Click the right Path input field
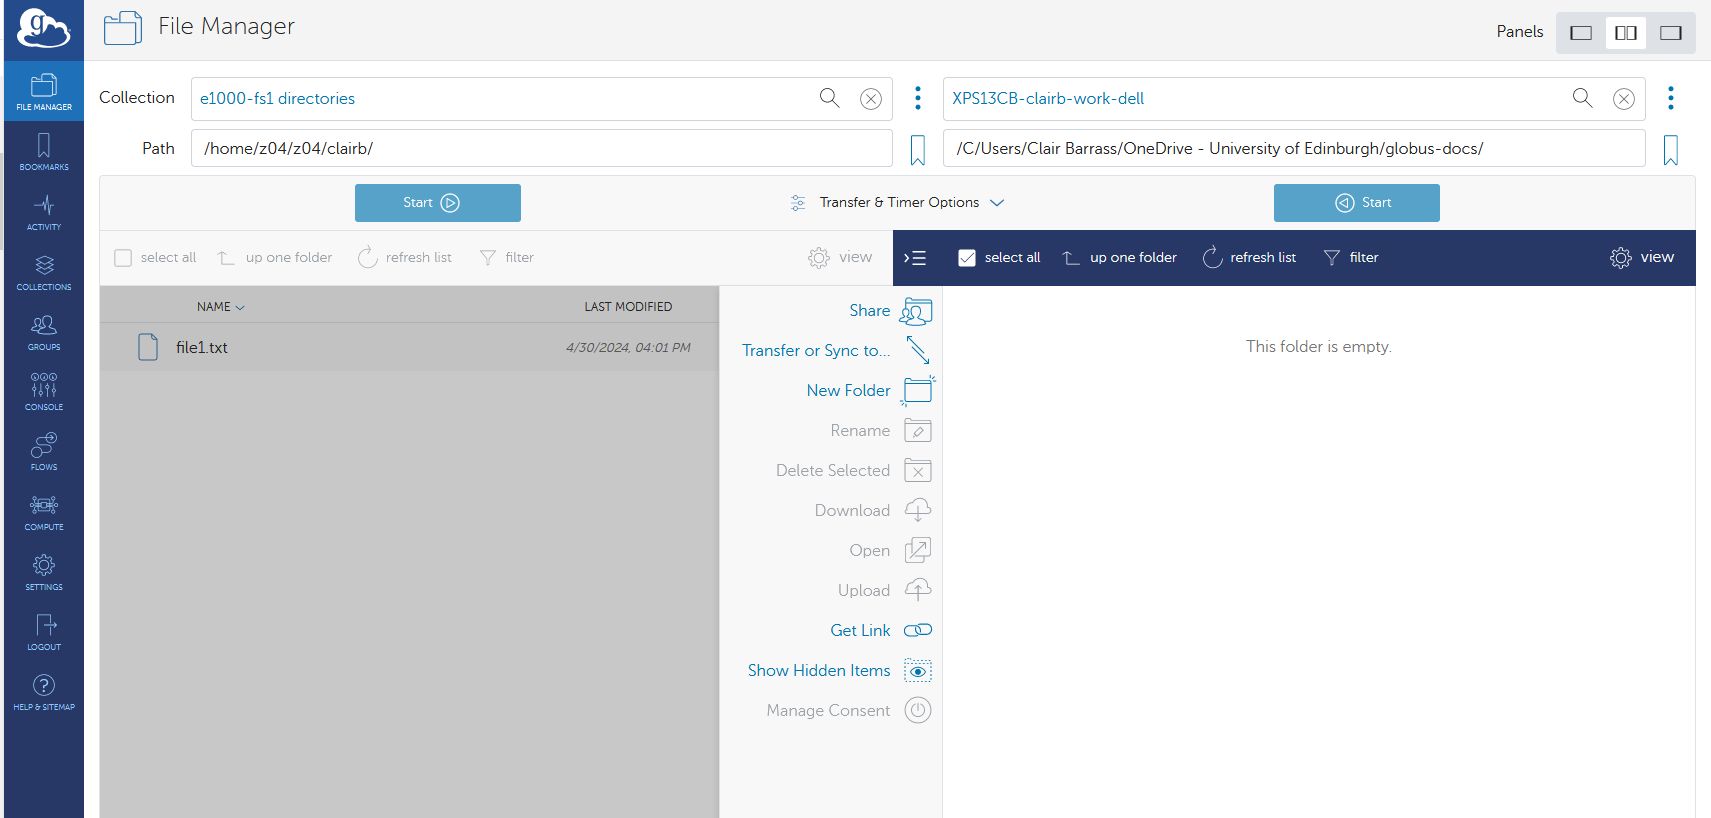 [x=1293, y=149]
